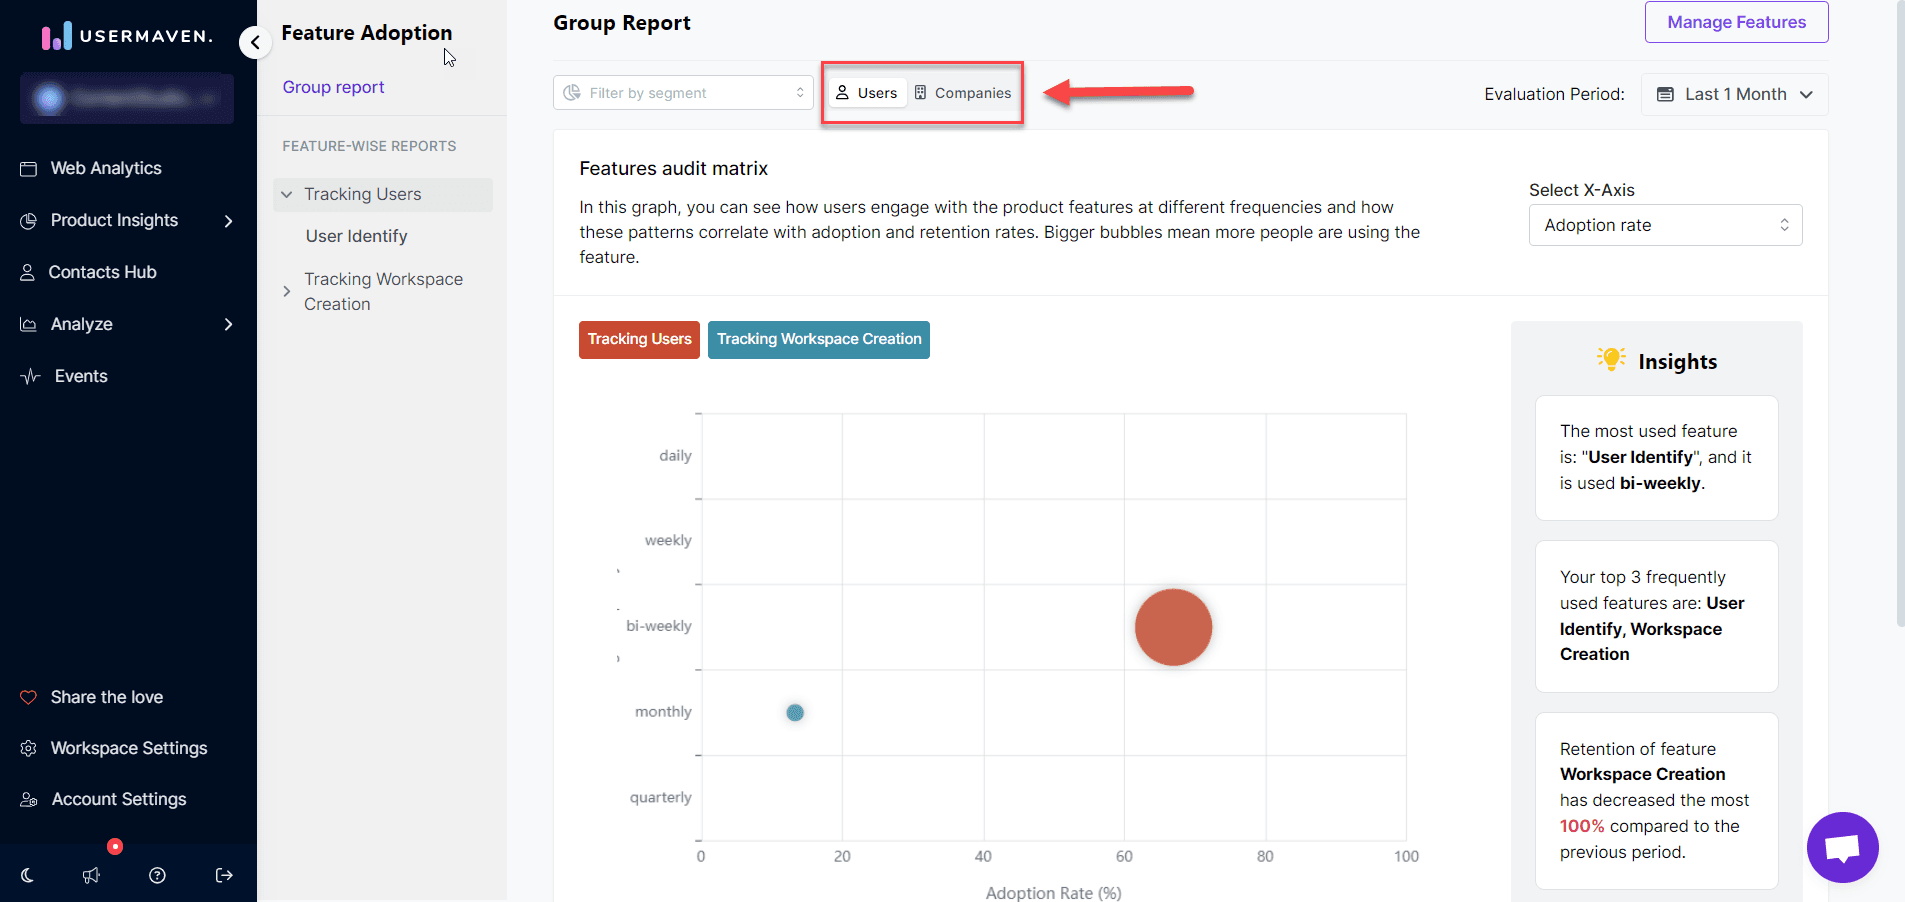Click the Manage Features button
Screen dimensions: 1905x902
pos(1736,22)
